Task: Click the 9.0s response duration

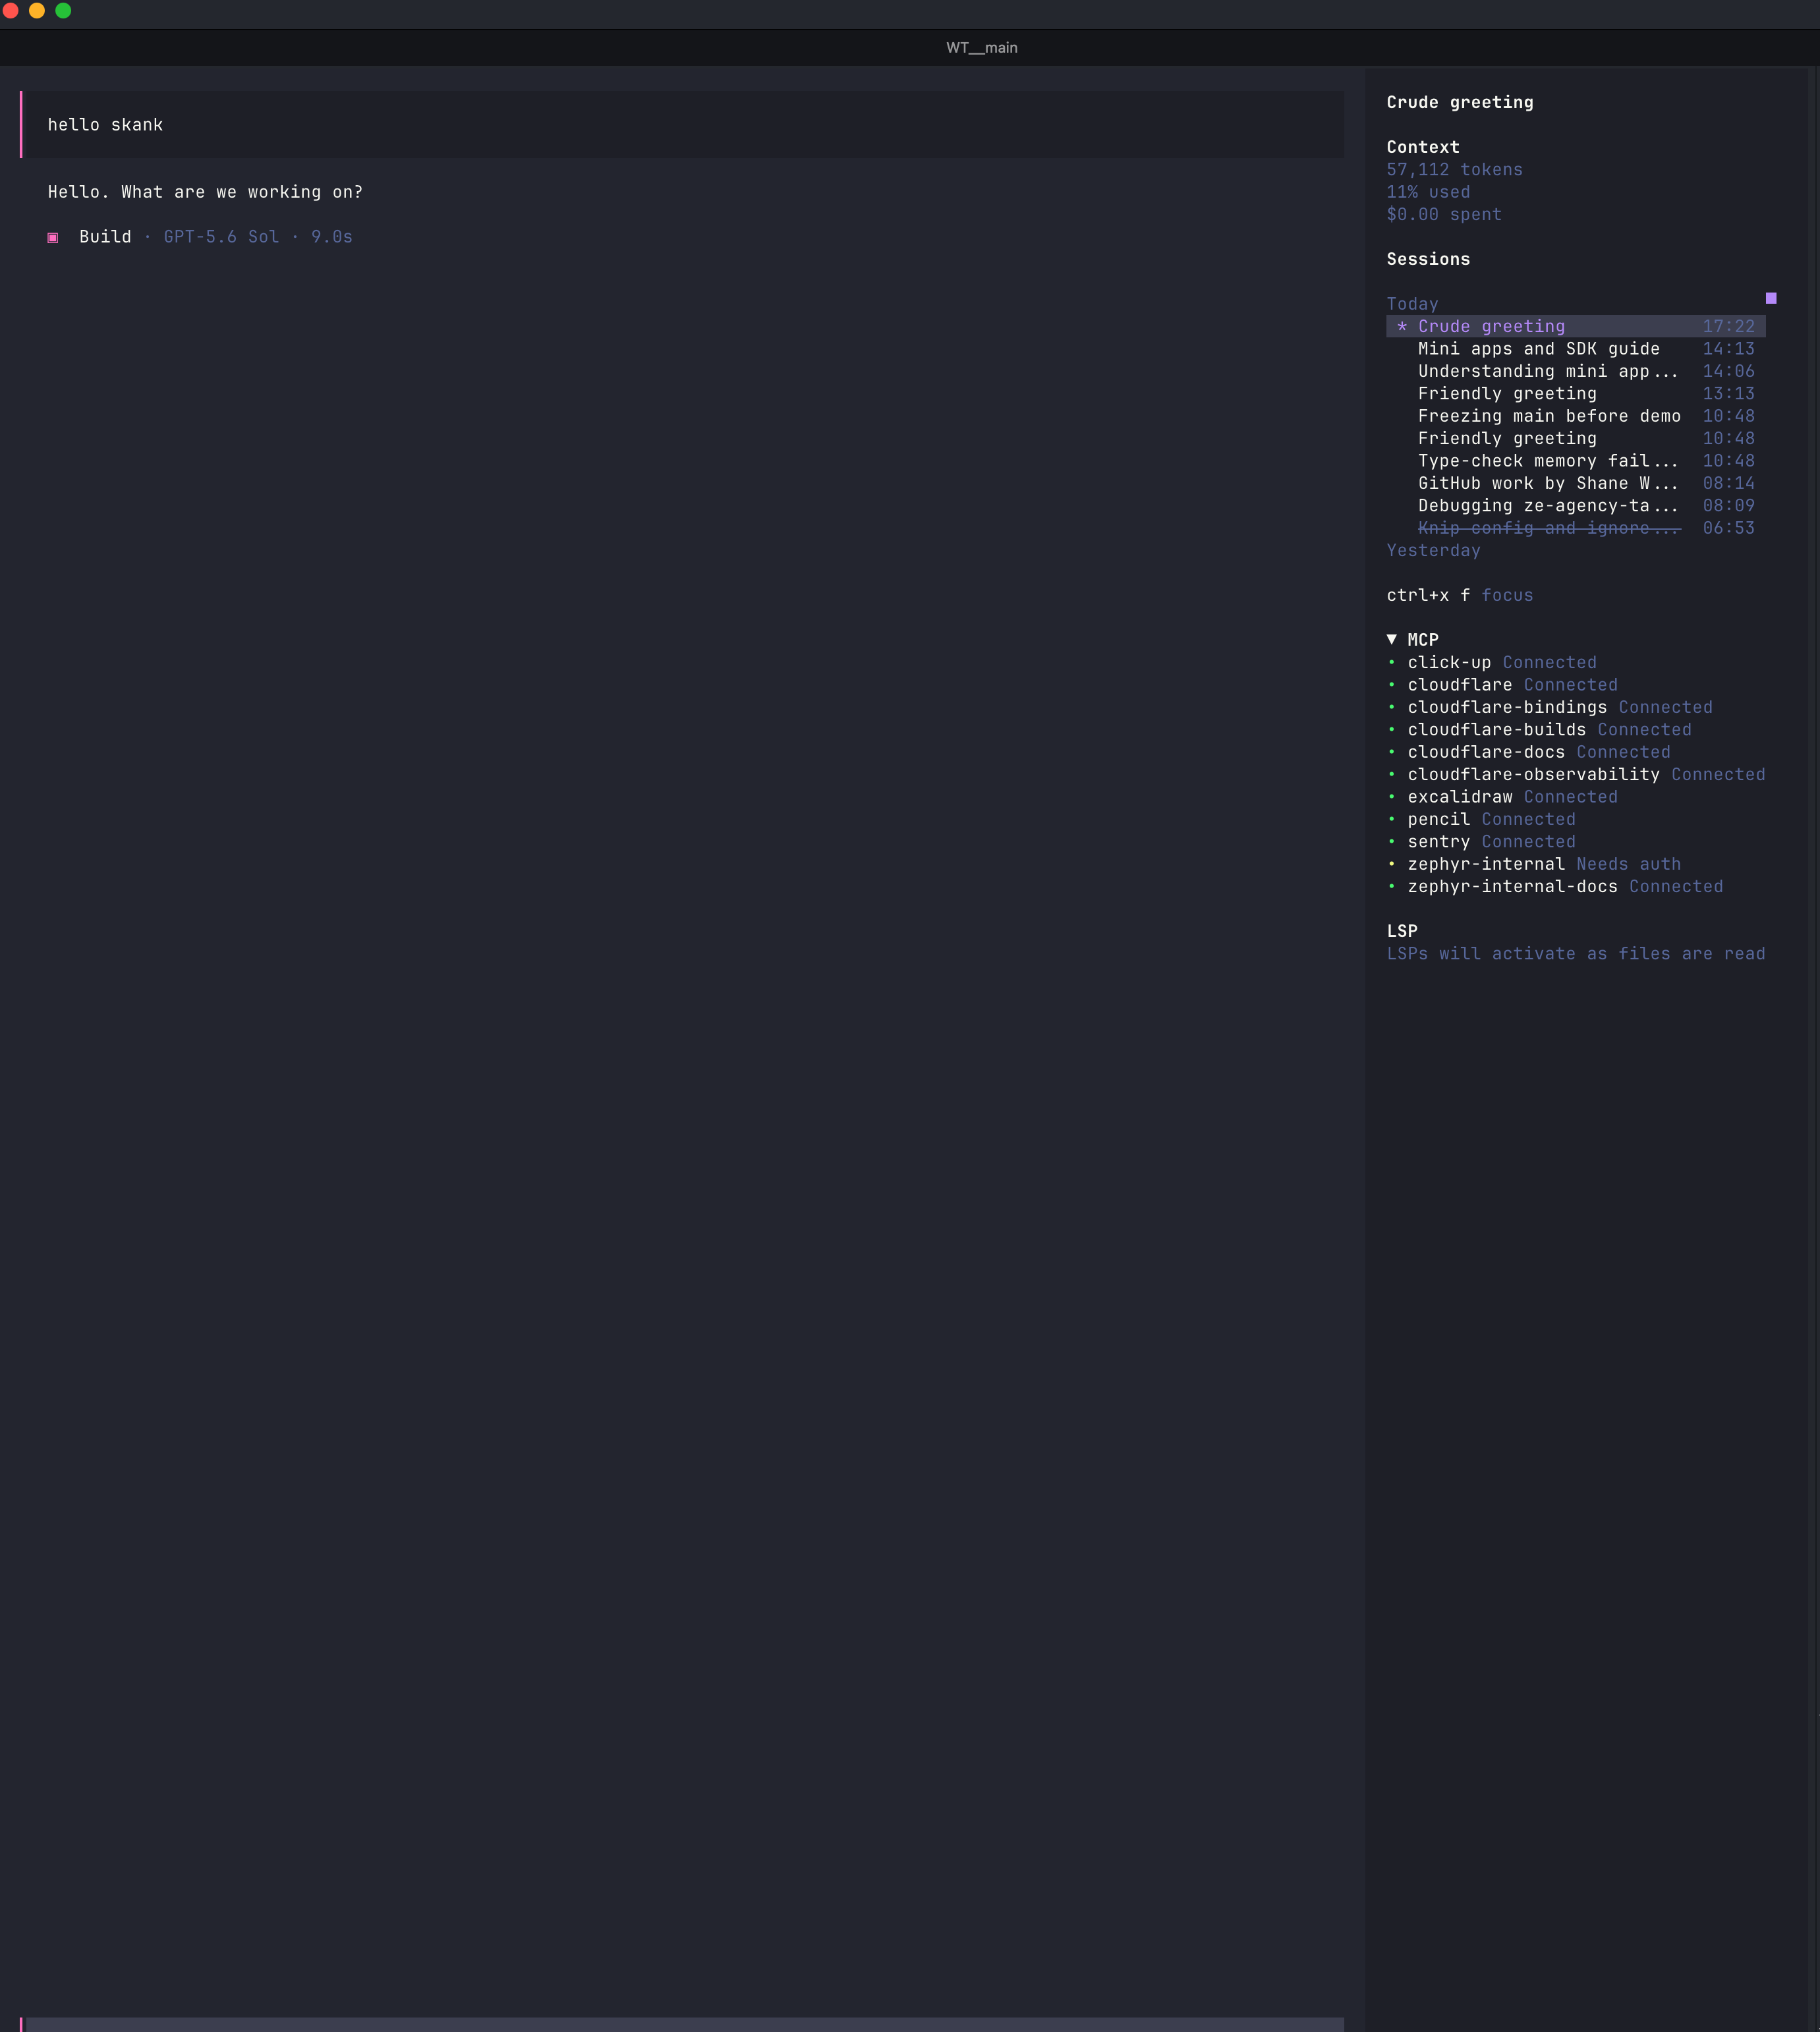Action: pos(331,237)
